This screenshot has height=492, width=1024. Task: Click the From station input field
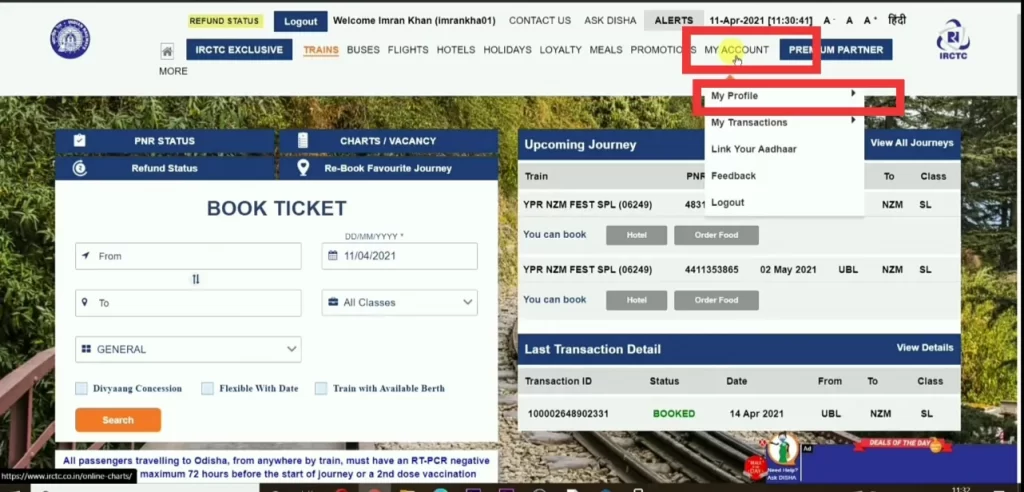tap(188, 256)
